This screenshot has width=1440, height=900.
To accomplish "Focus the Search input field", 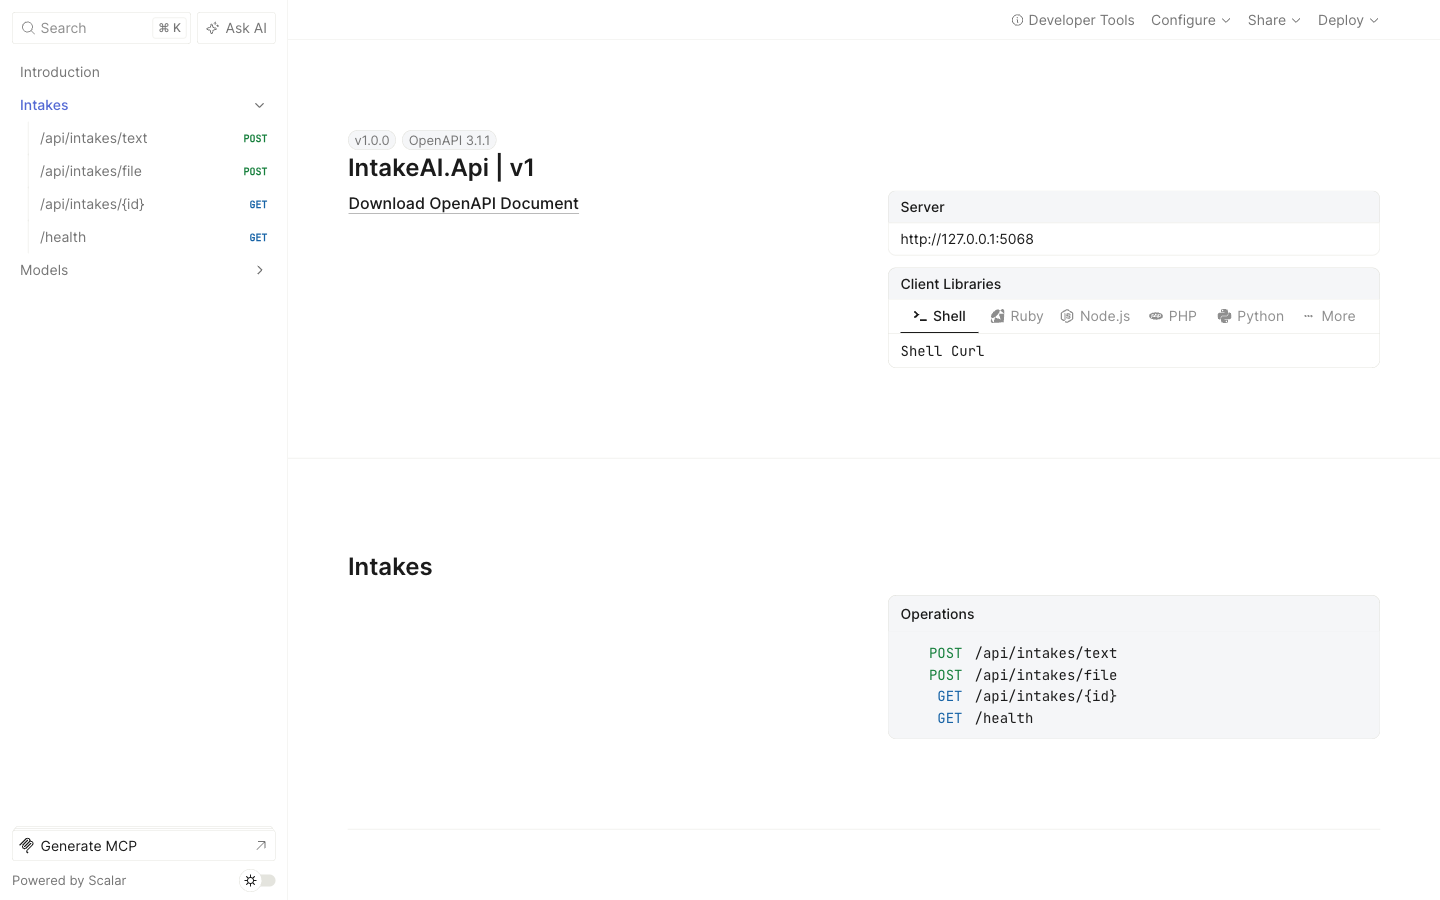I will (101, 28).
